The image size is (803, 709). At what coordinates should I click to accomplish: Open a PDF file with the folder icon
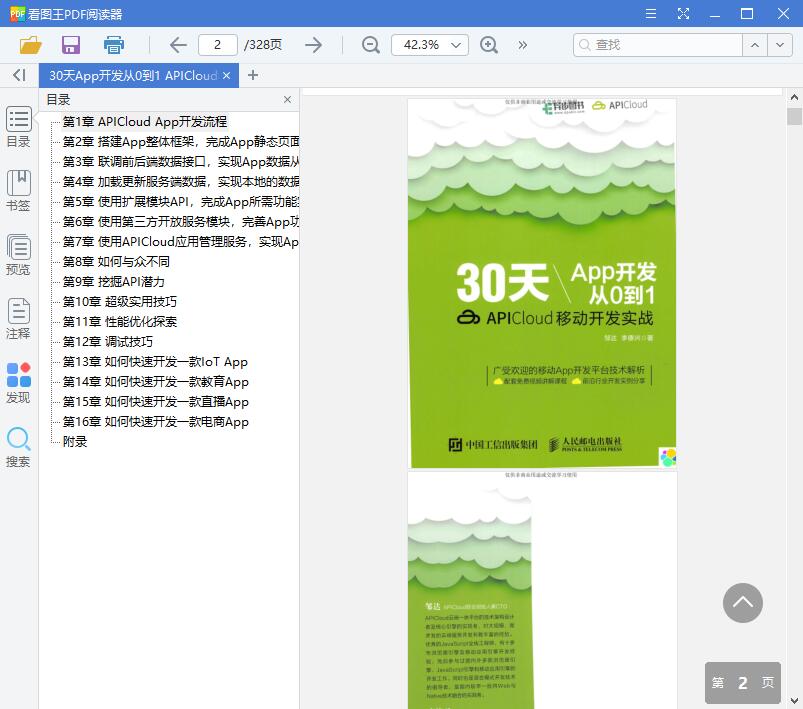(31, 45)
